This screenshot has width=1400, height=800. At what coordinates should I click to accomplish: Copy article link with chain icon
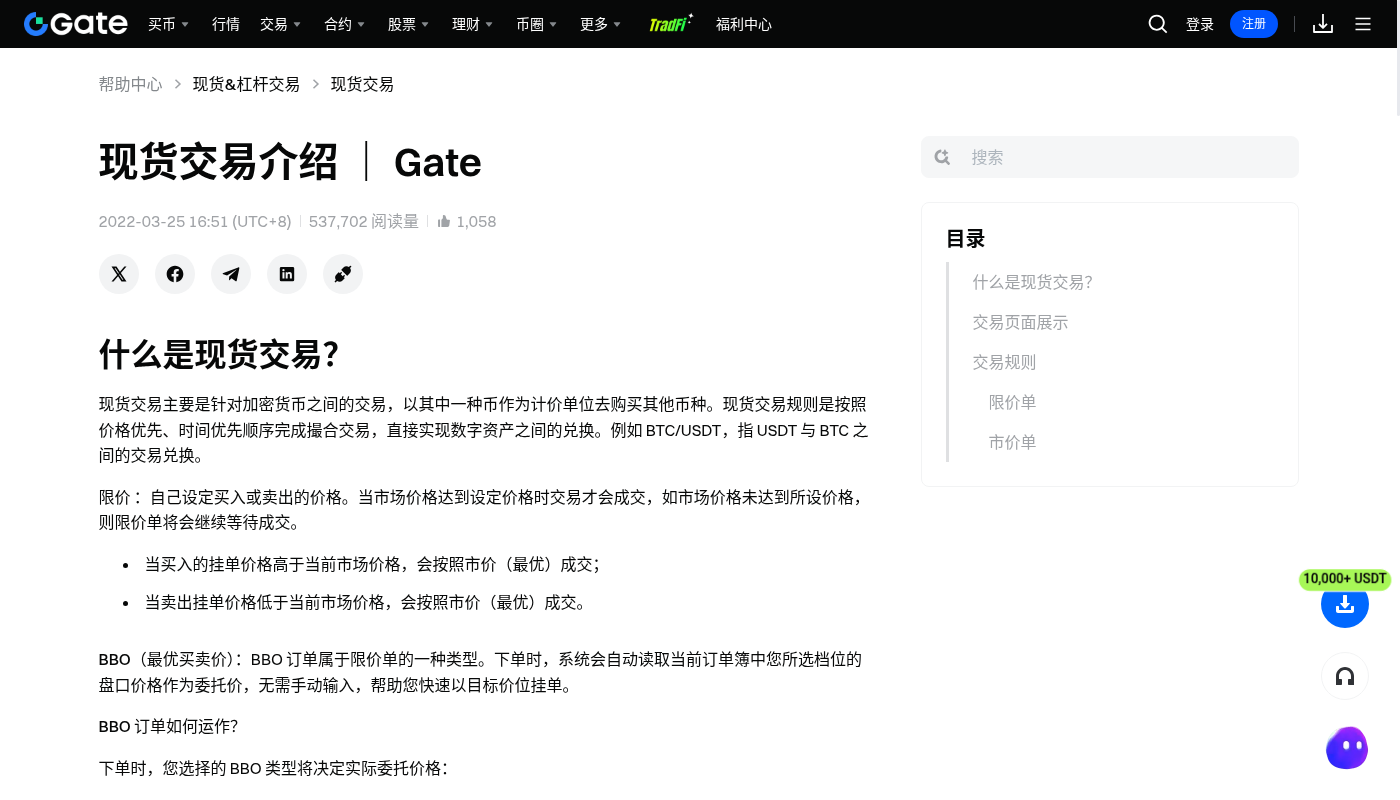coord(343,274)
